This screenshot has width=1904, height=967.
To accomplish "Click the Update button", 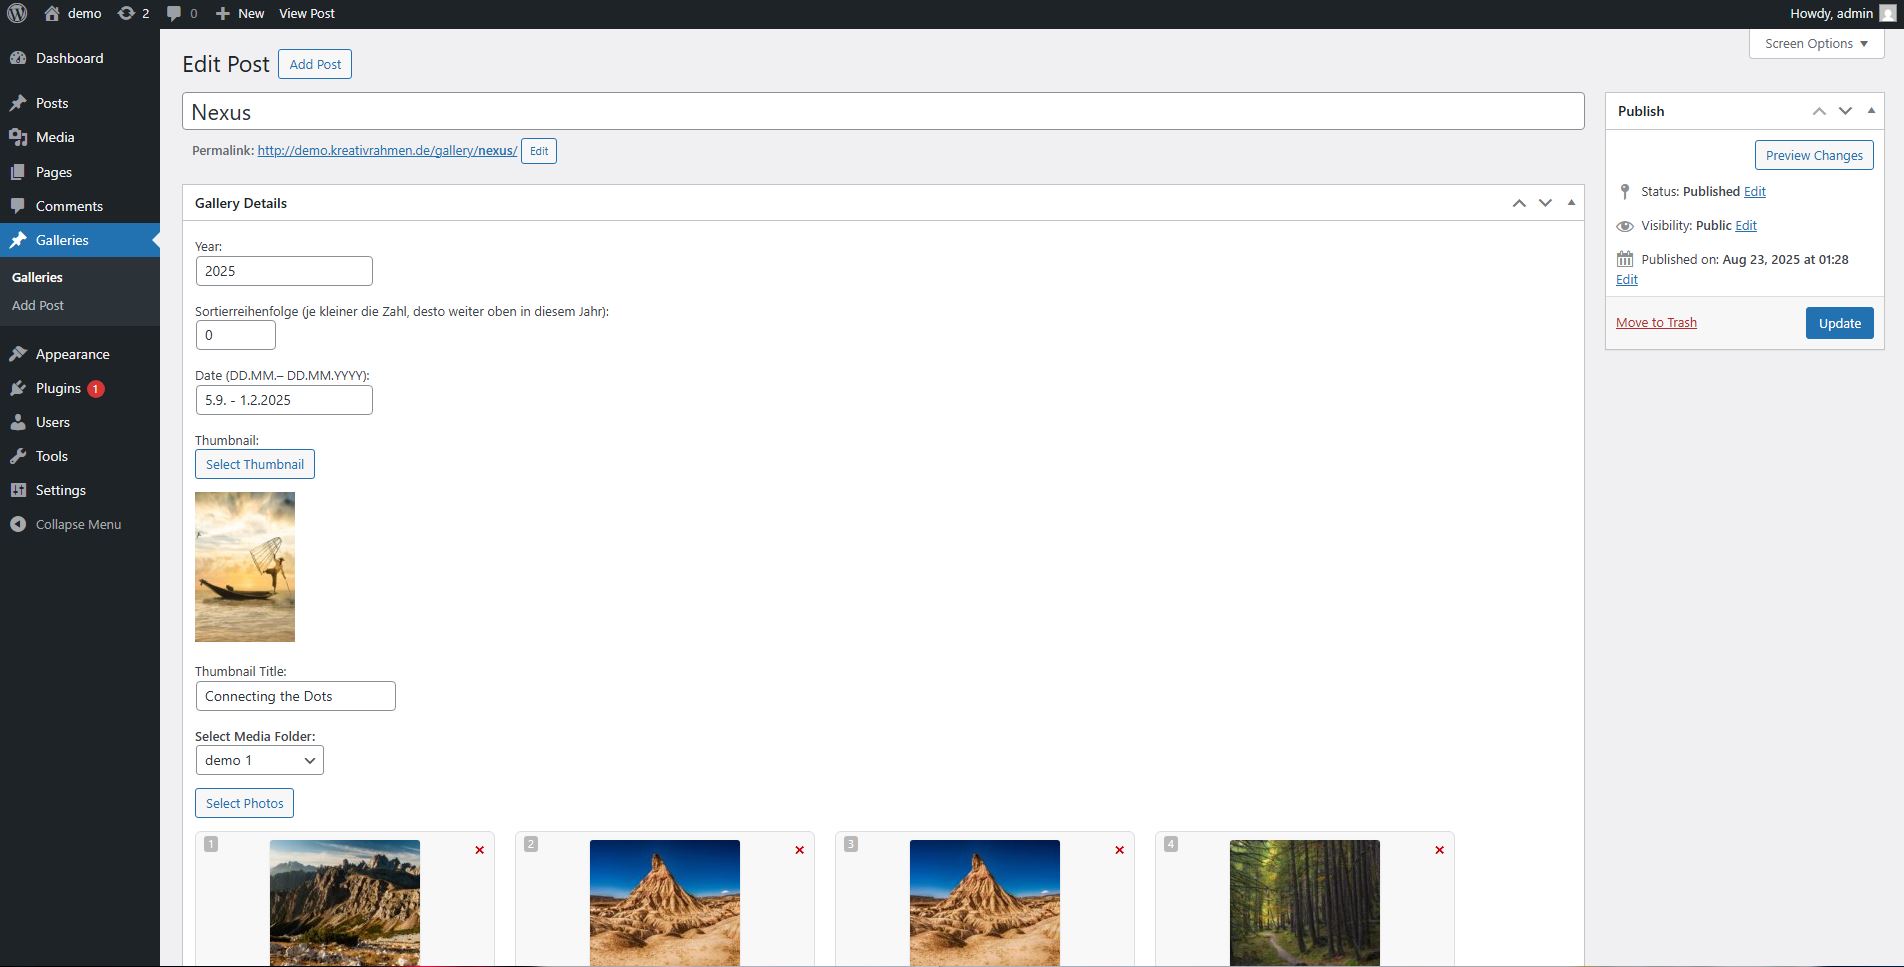I will coord(1839,323).
